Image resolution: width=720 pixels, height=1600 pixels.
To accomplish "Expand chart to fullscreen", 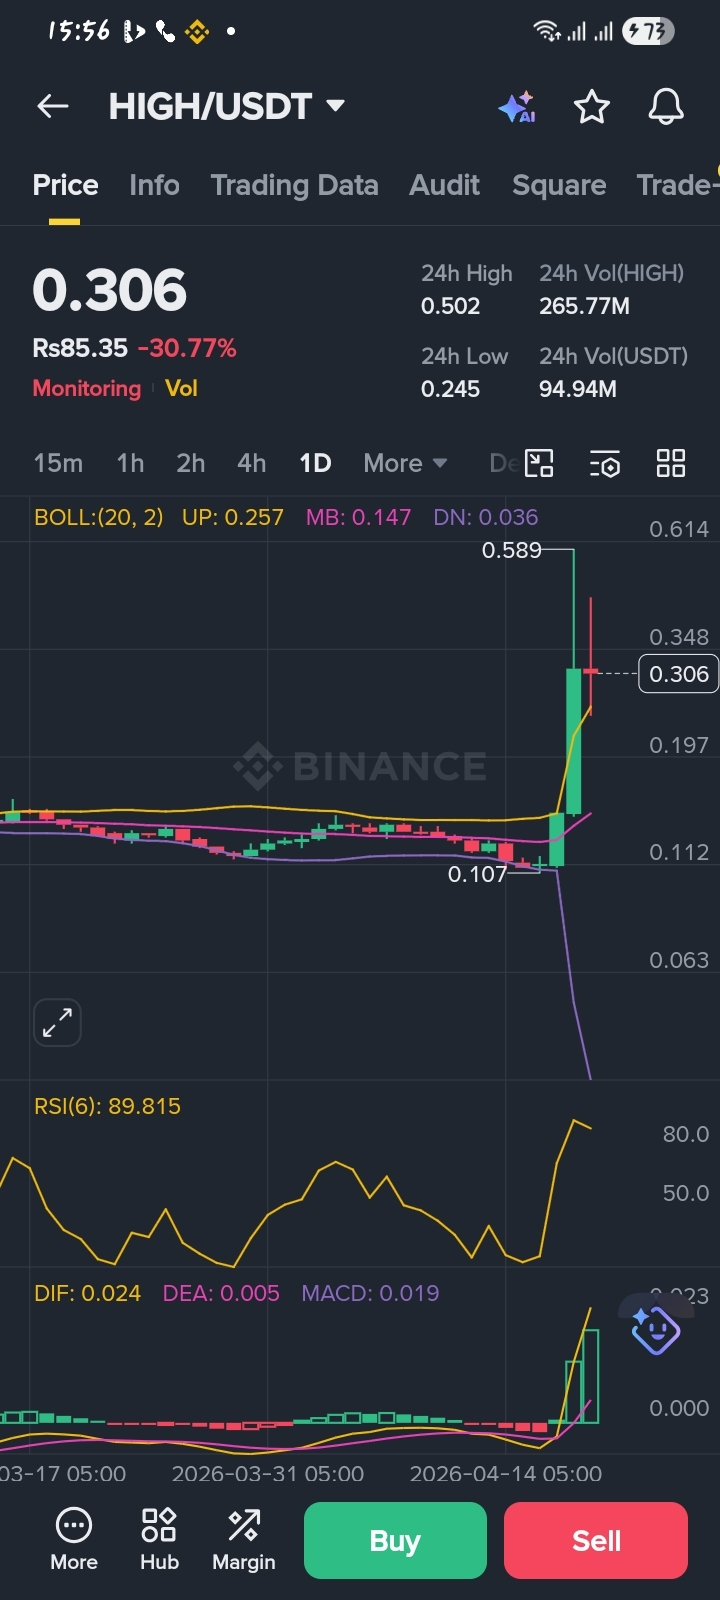I will pyautogui.click(x=57, y=1022).
